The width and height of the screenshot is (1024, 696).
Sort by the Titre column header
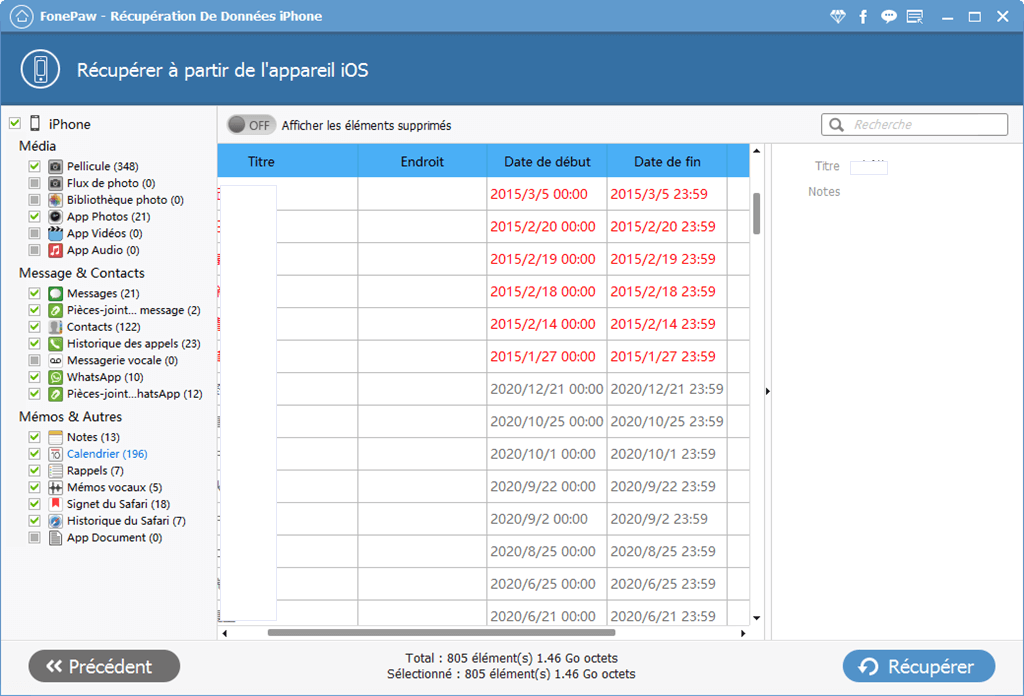pos(287,161)
